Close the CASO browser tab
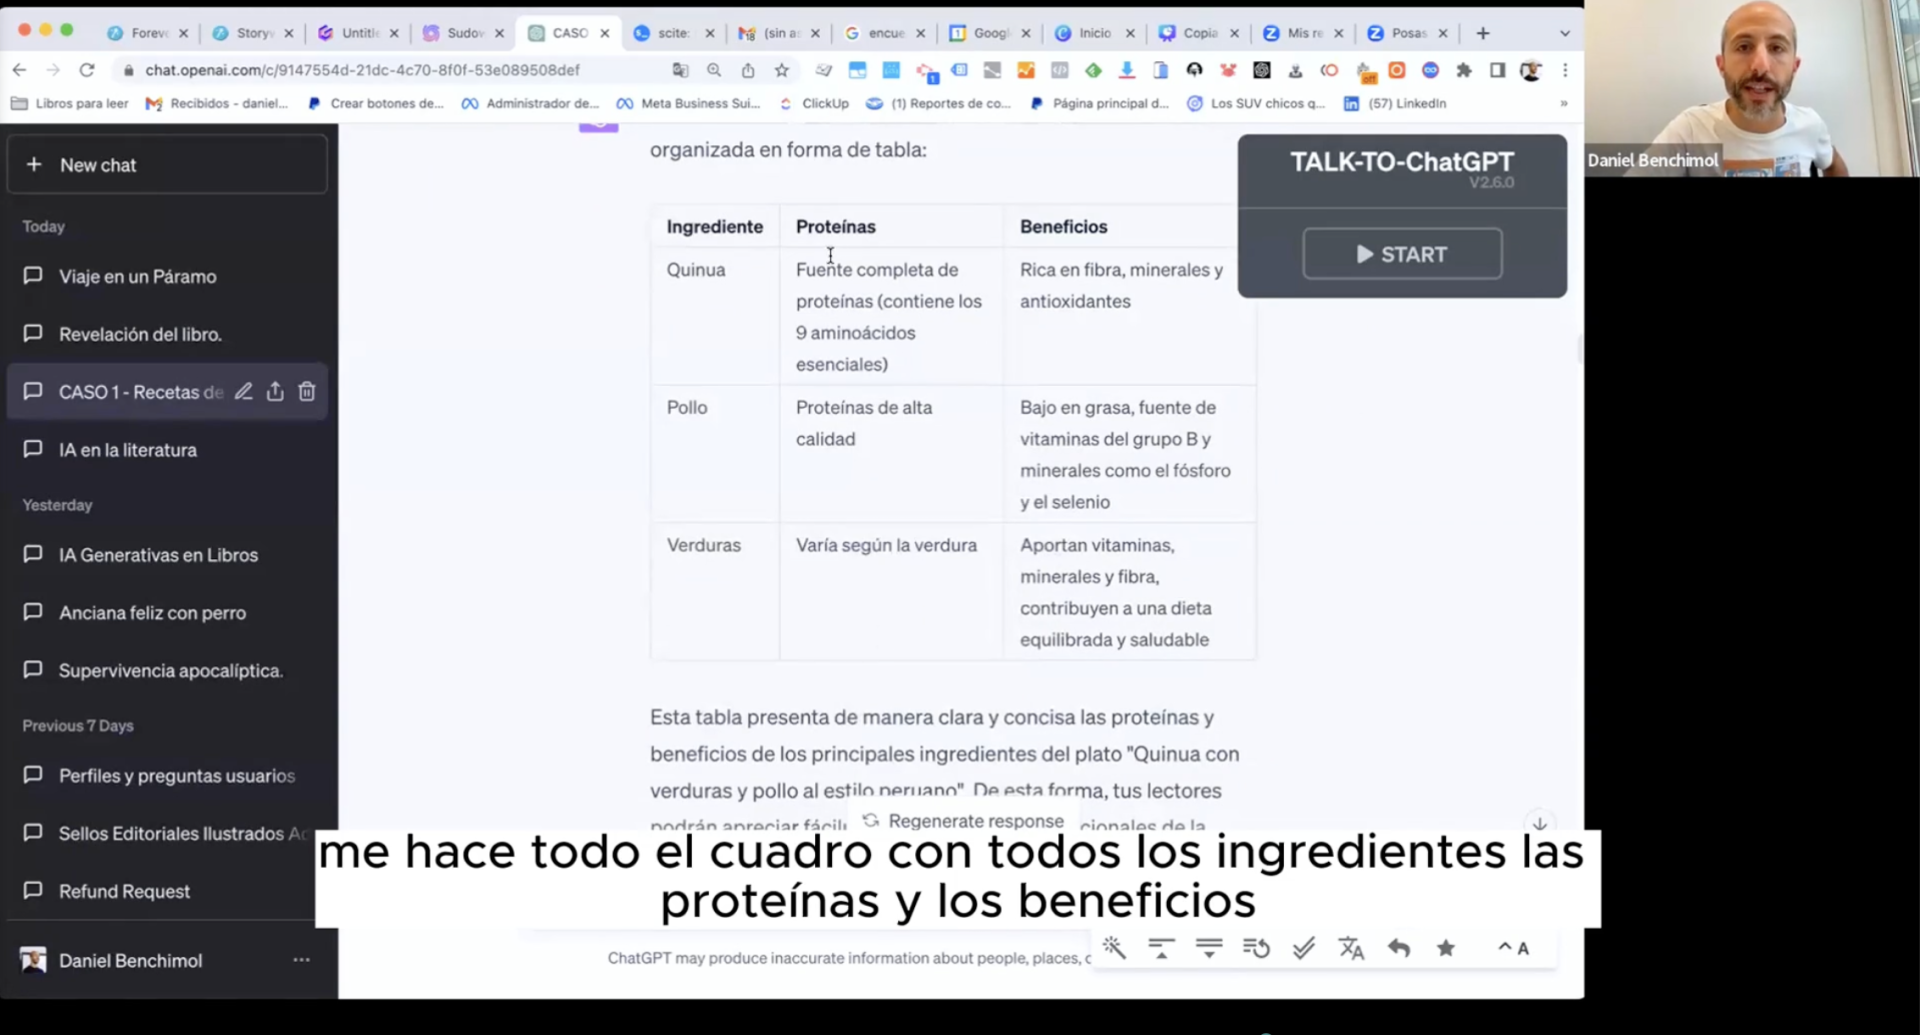Screen dimensions: 1920x1035 point(604,33)
